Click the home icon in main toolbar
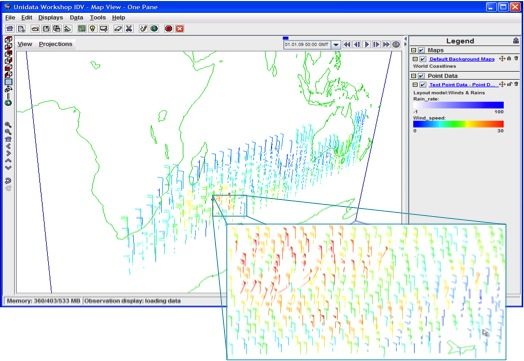Image resolution: width=524 pixels, height=361 pixels. click(x=10, y=29)
